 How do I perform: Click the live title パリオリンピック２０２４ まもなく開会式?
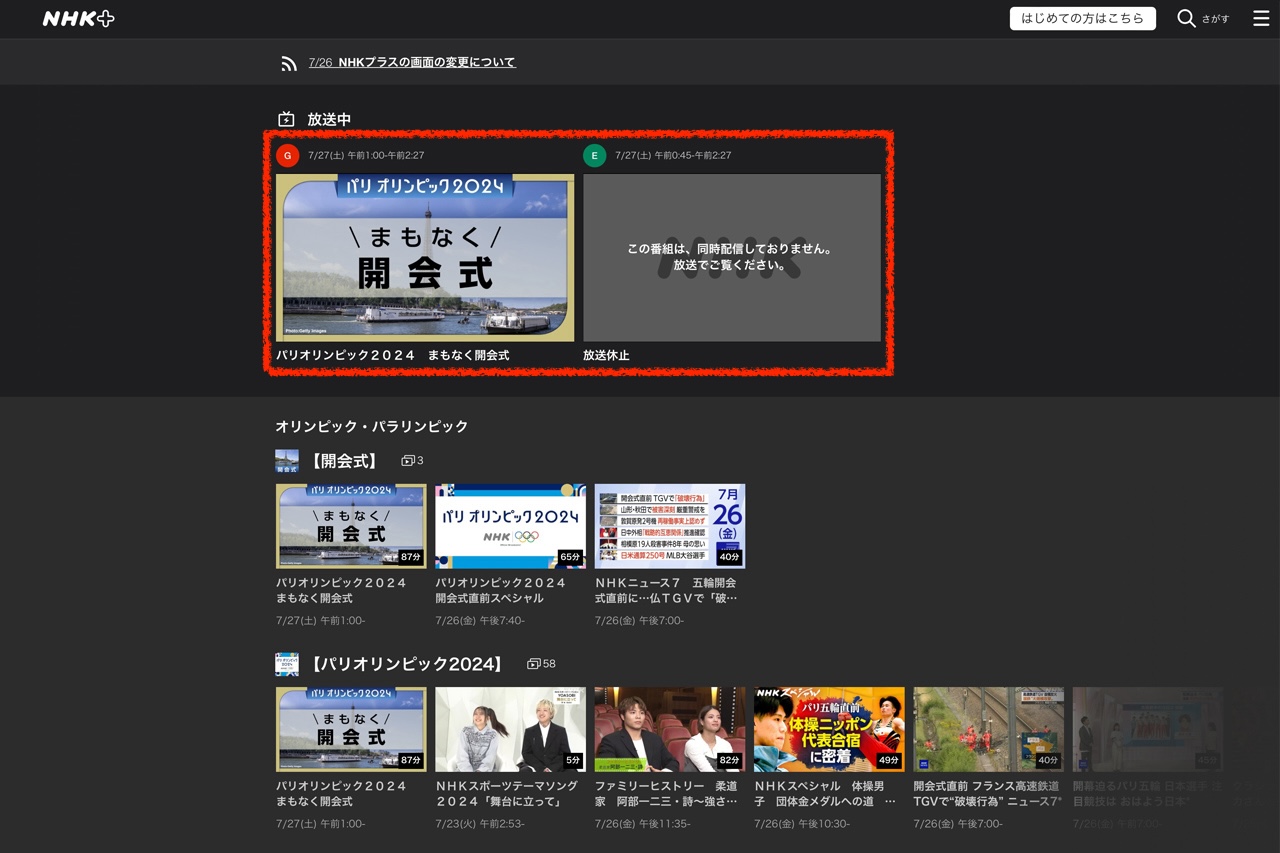click(393, 355)
